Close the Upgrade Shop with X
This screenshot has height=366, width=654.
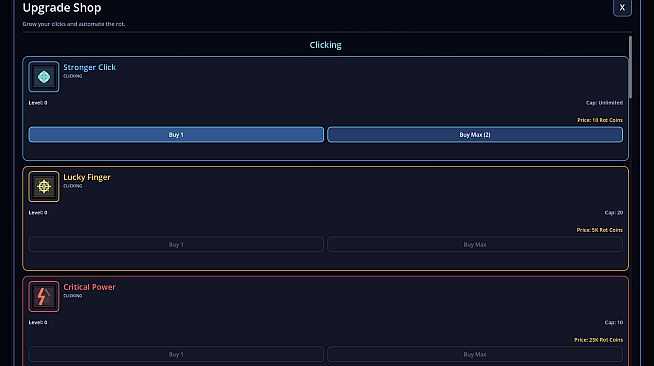[x=622, y=8]
